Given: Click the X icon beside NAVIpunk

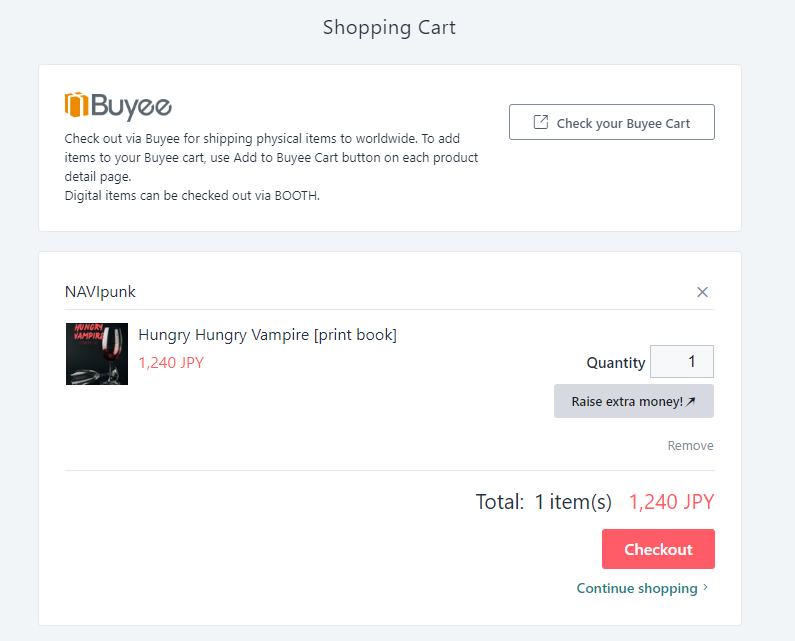Looking at the screenshot, I should tap(702, 292).
